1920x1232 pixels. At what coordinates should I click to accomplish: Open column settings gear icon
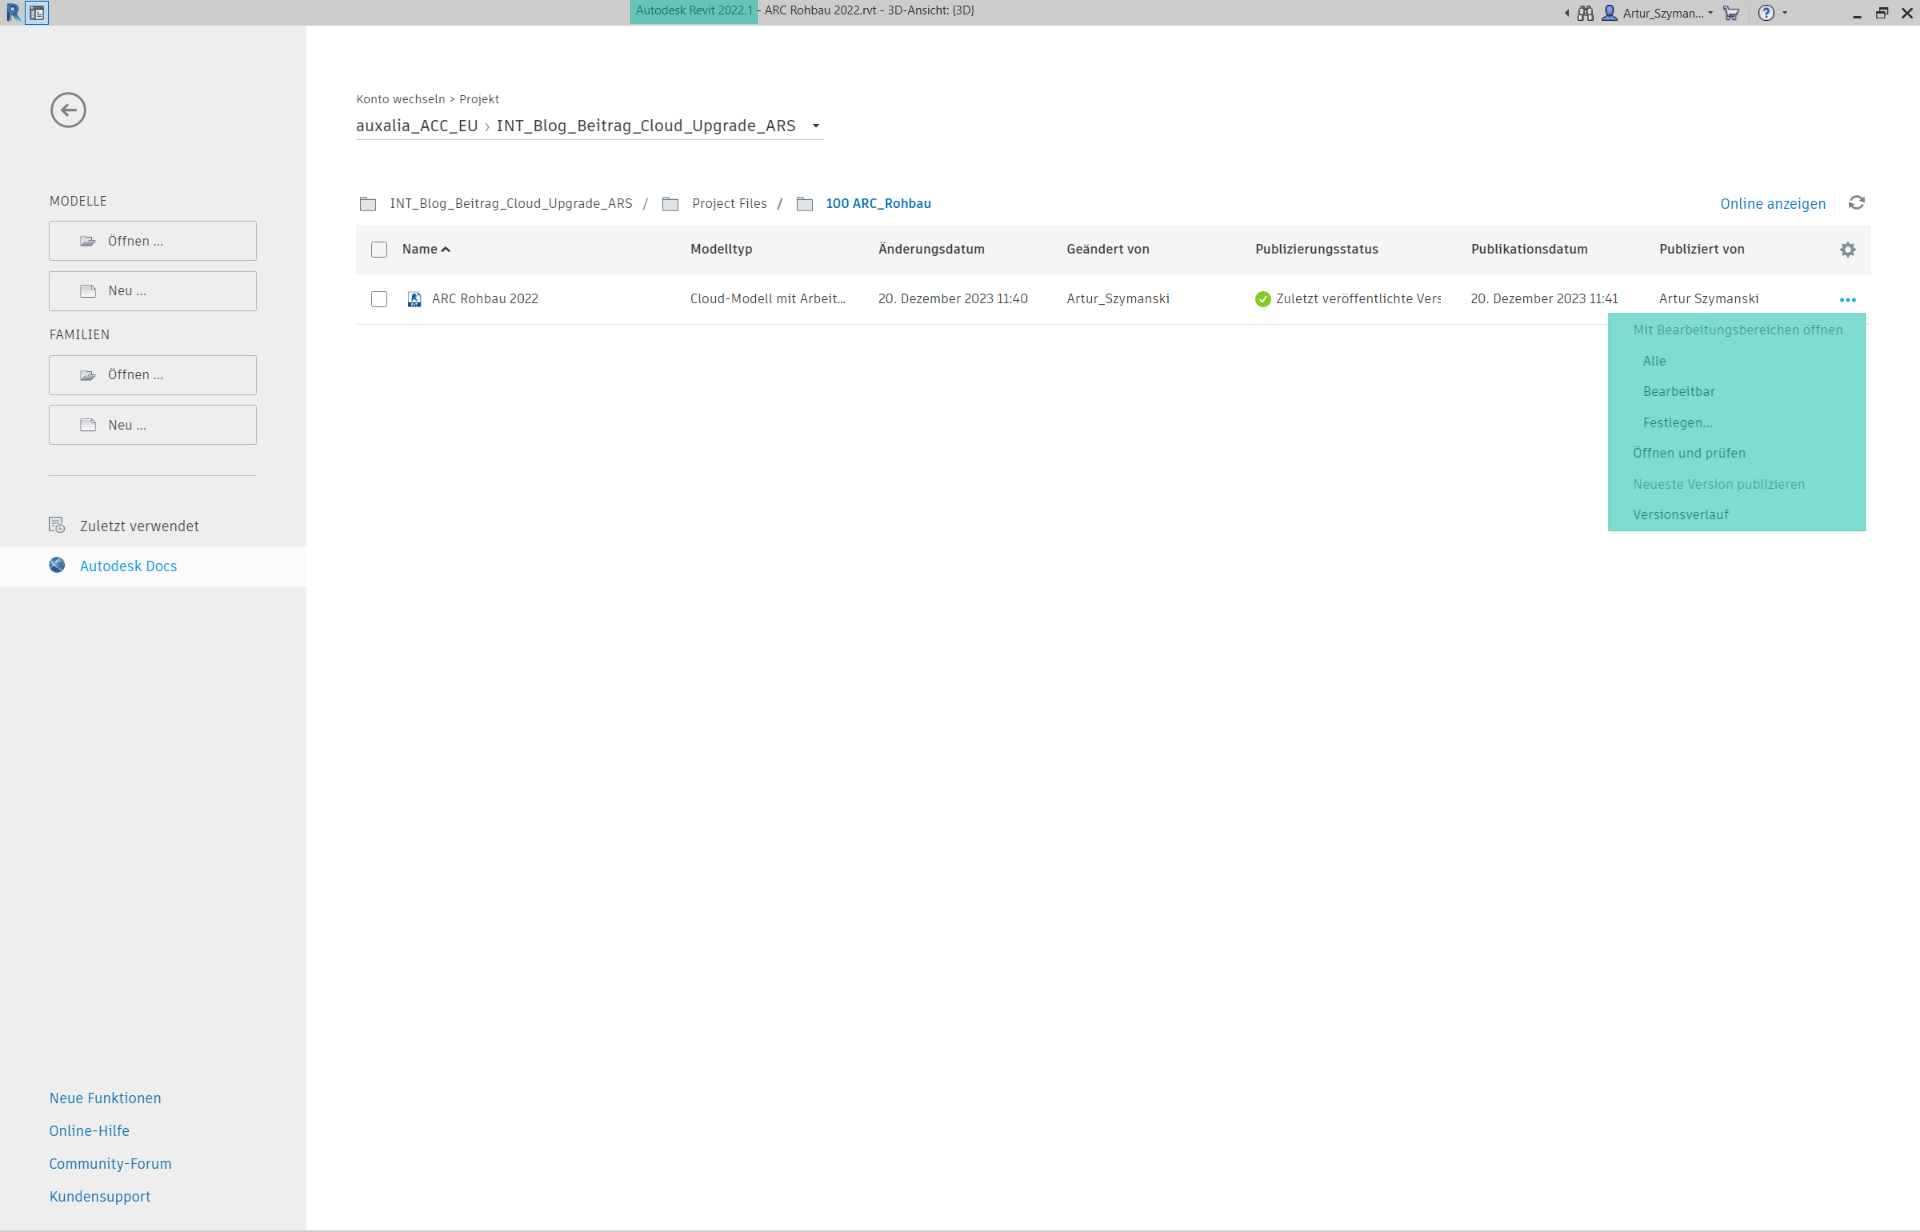coord(1847,250)
